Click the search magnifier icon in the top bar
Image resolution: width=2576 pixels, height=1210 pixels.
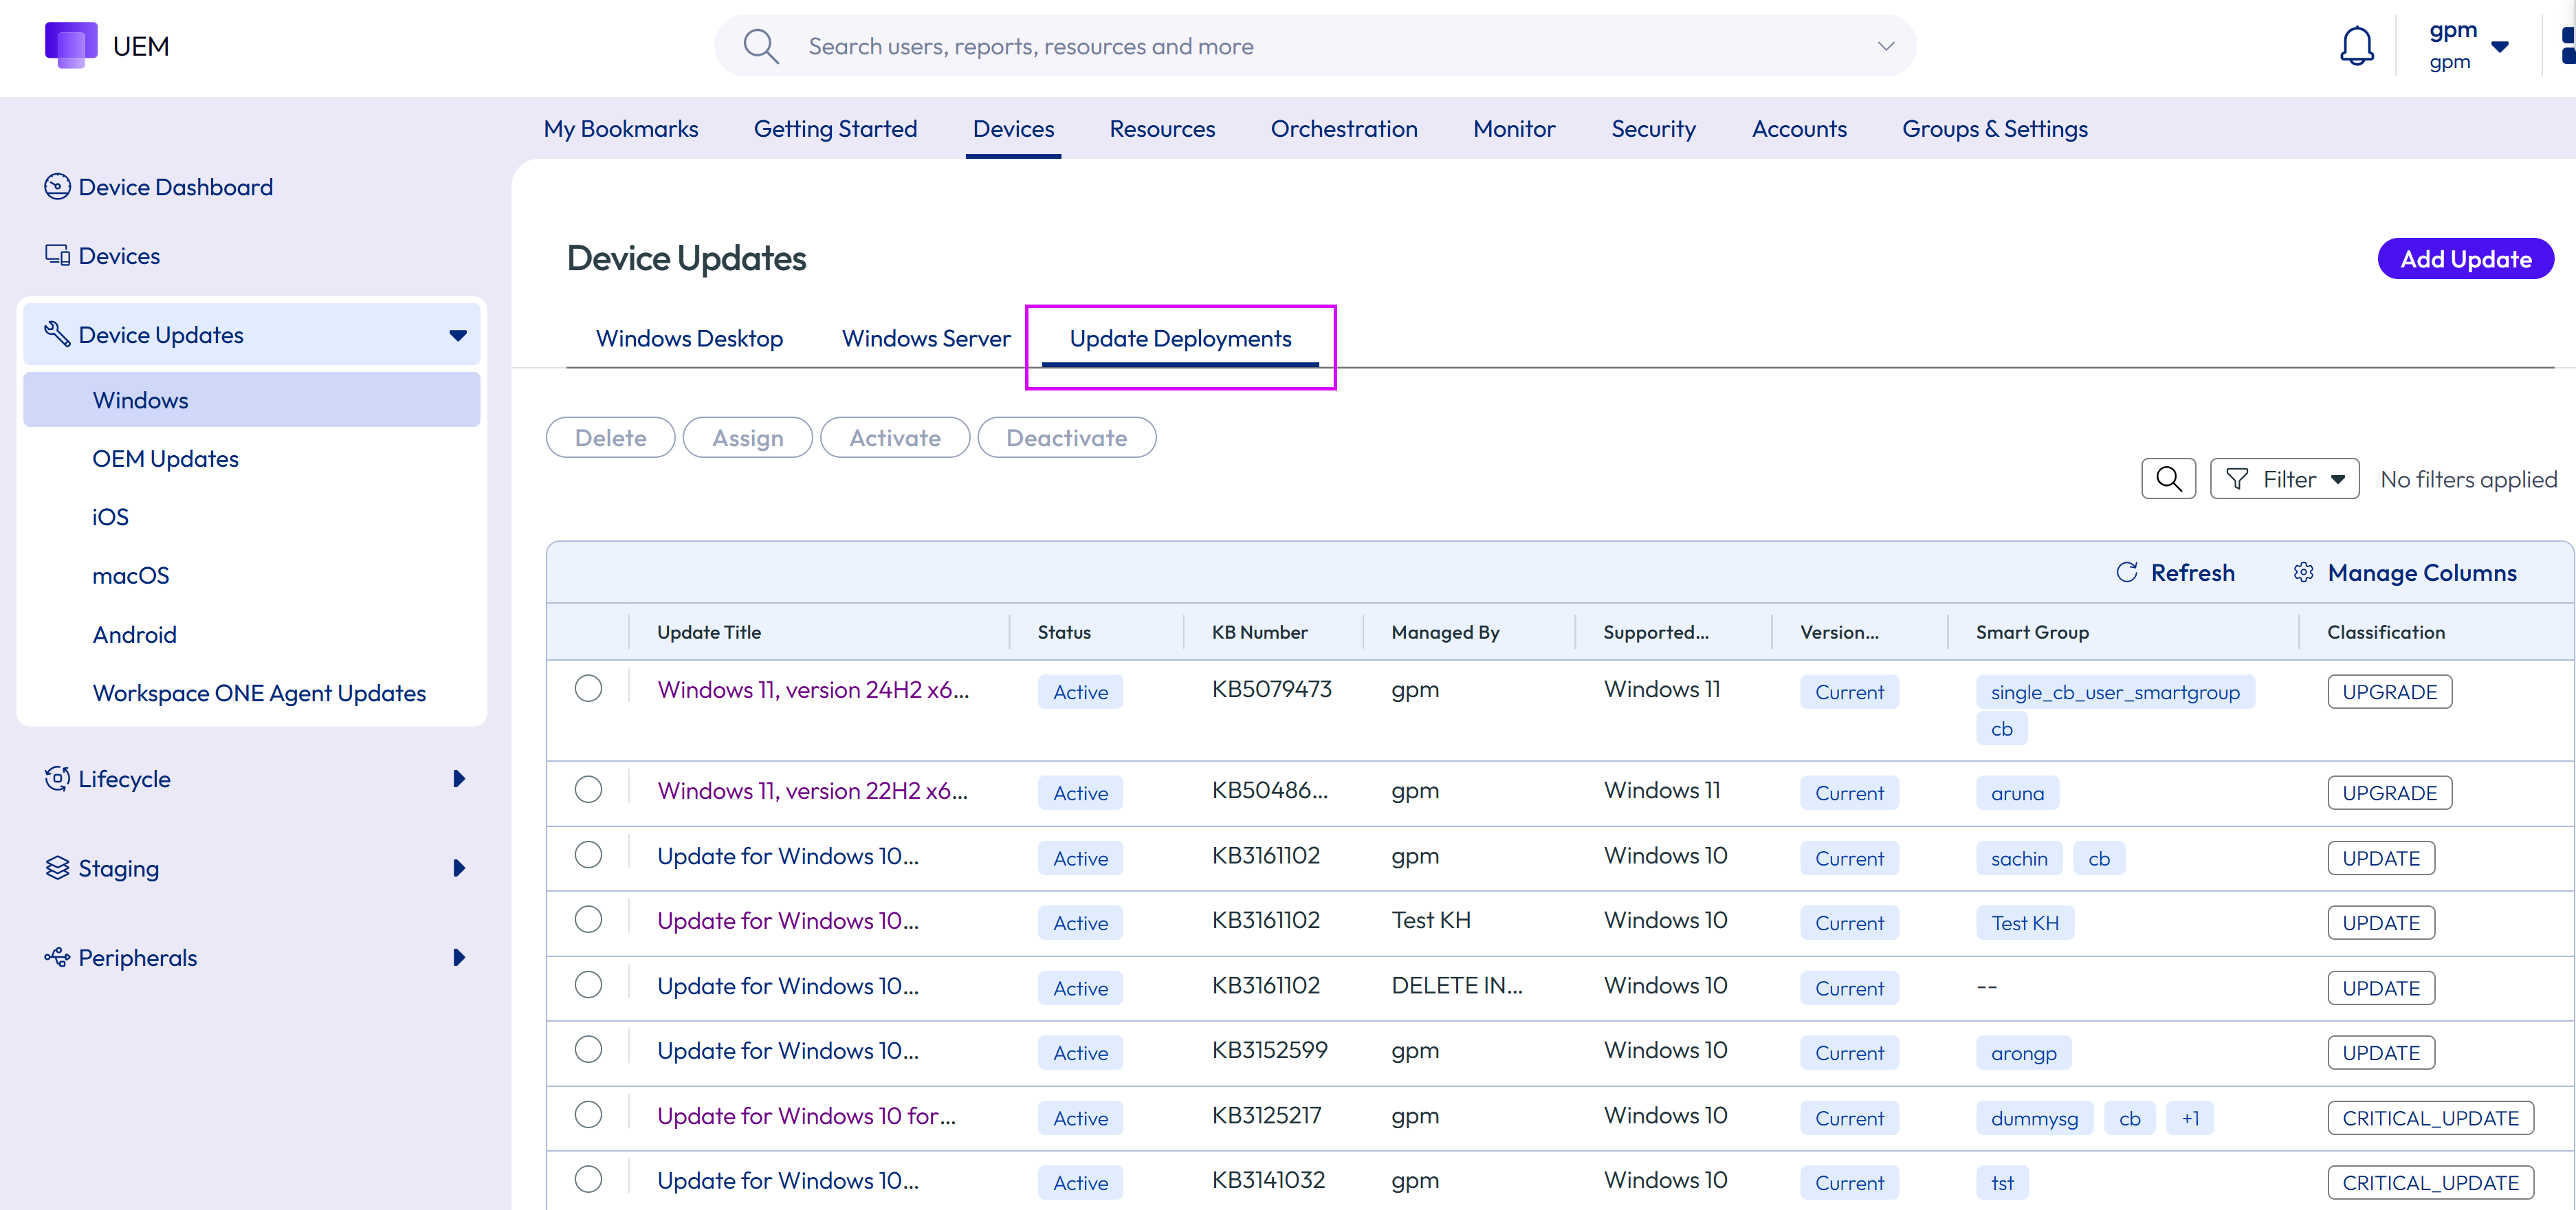(x=761, y=46)
